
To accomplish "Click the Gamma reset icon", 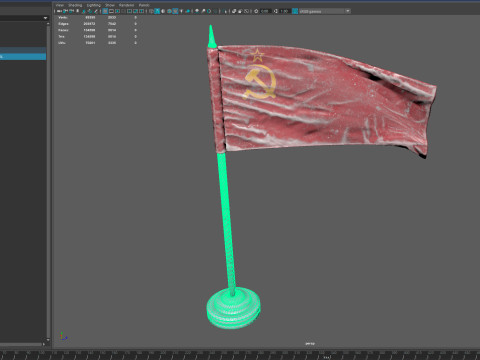I will pos(276,11).
